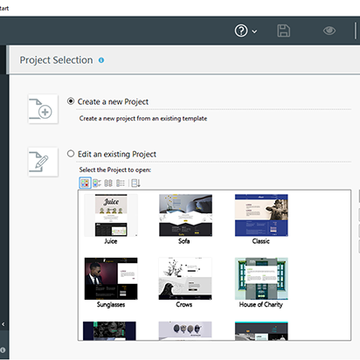Switch to large icons view
This screenshot has height=360, width=360.
tap(85, 183)
